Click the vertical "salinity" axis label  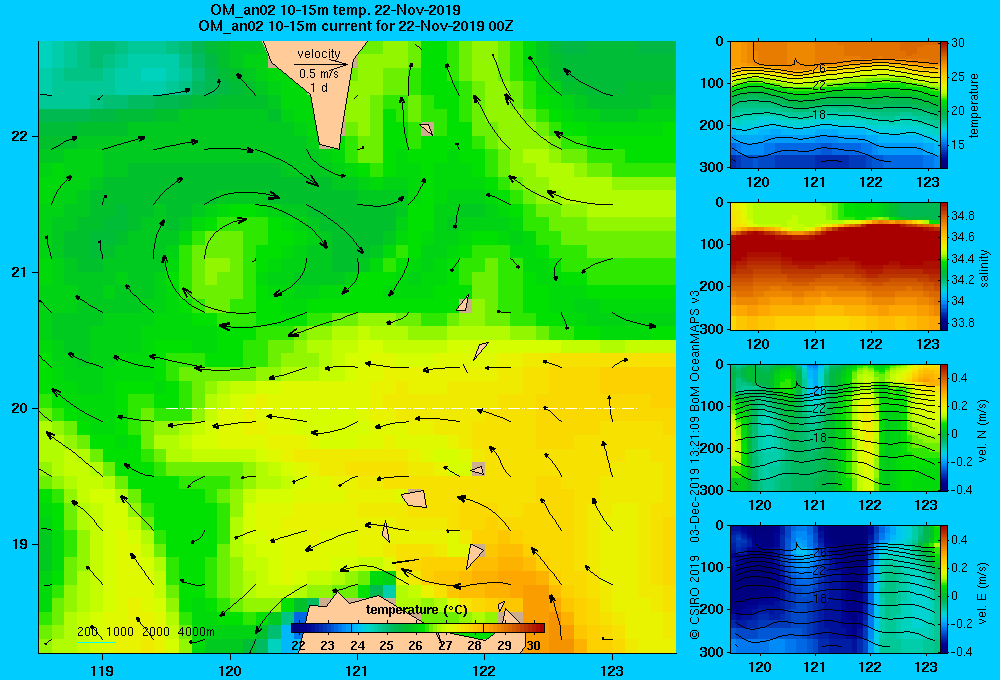[x=985, y=268]
